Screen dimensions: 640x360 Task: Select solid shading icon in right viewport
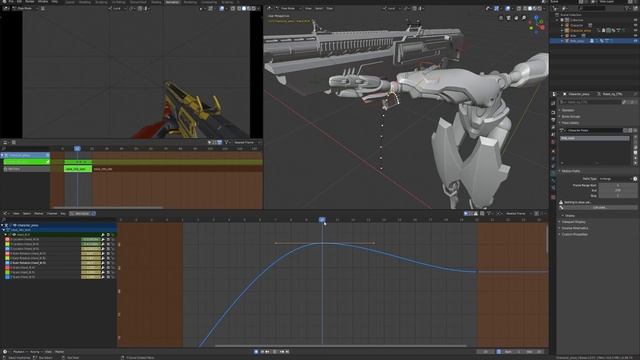pos(530,8)
